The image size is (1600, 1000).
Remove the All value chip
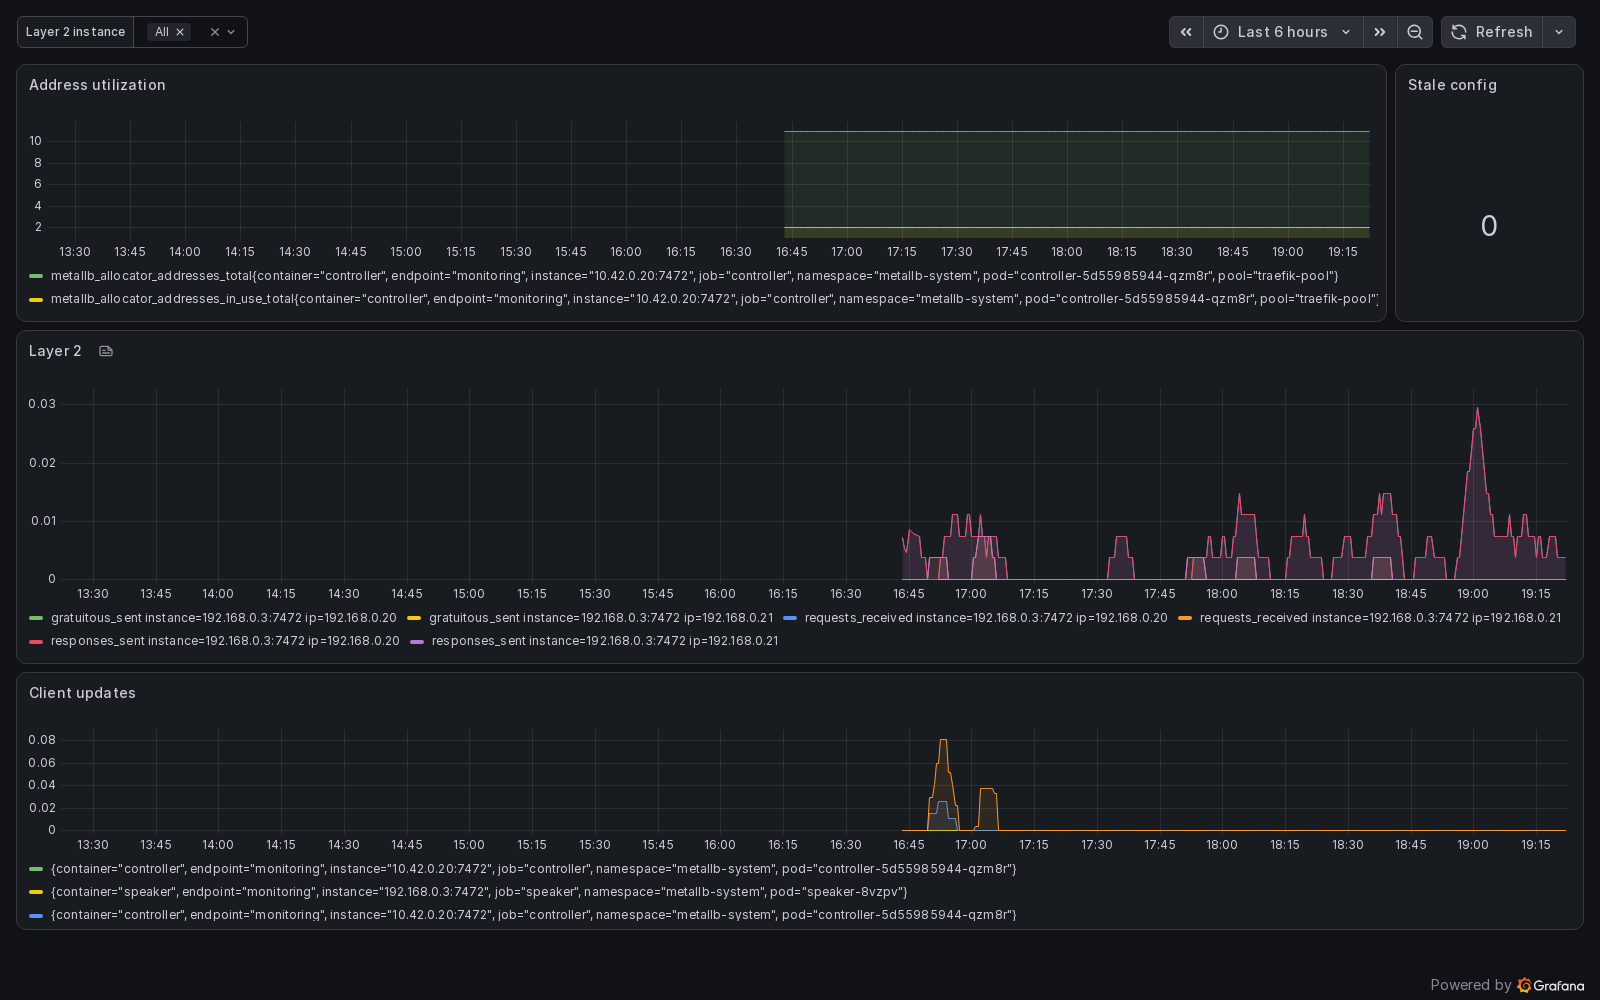click(x=180, y=32)
